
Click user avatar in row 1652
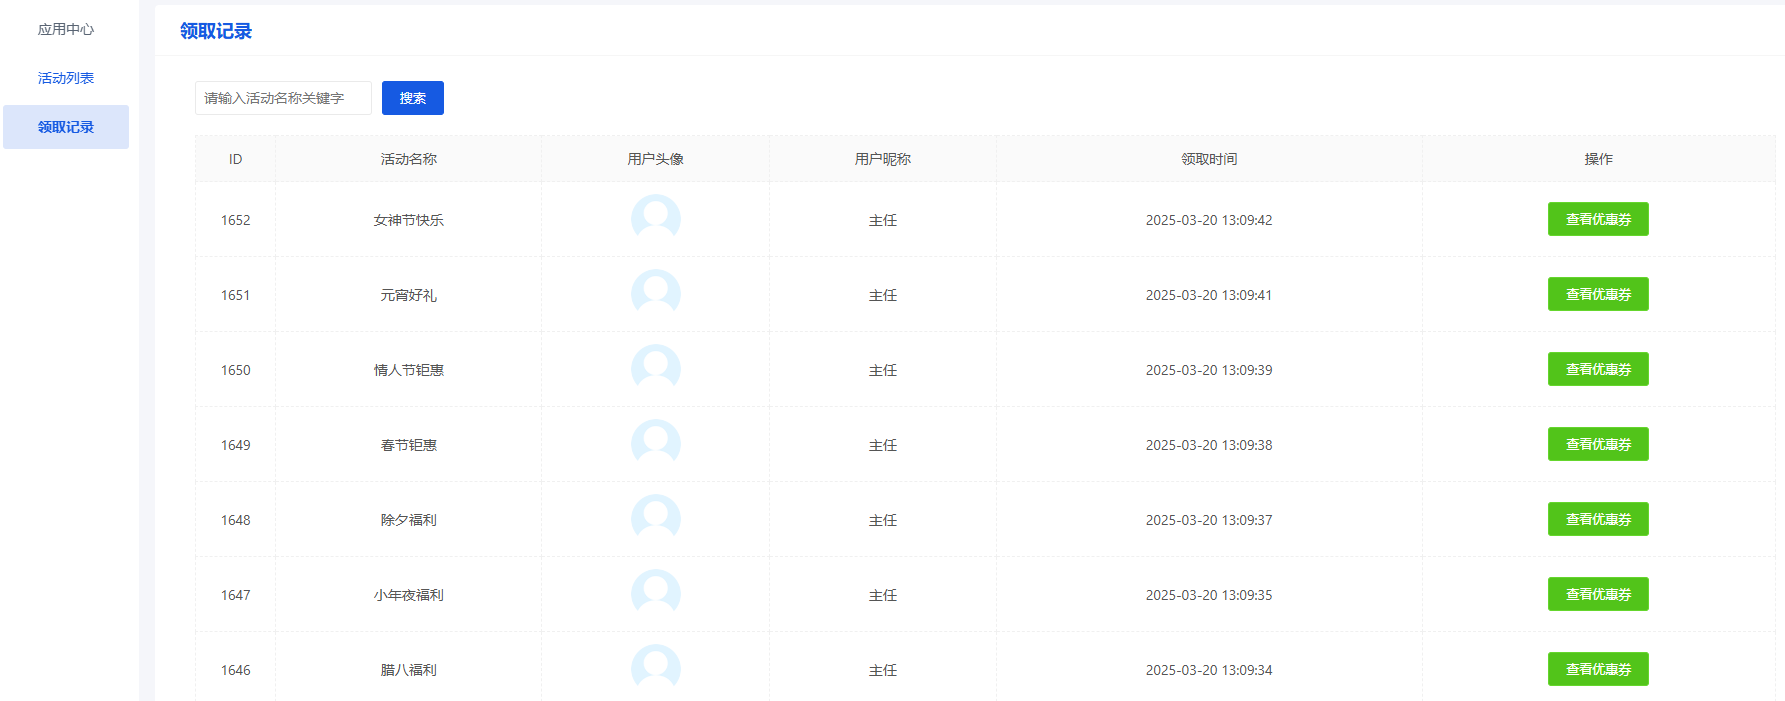656,219
